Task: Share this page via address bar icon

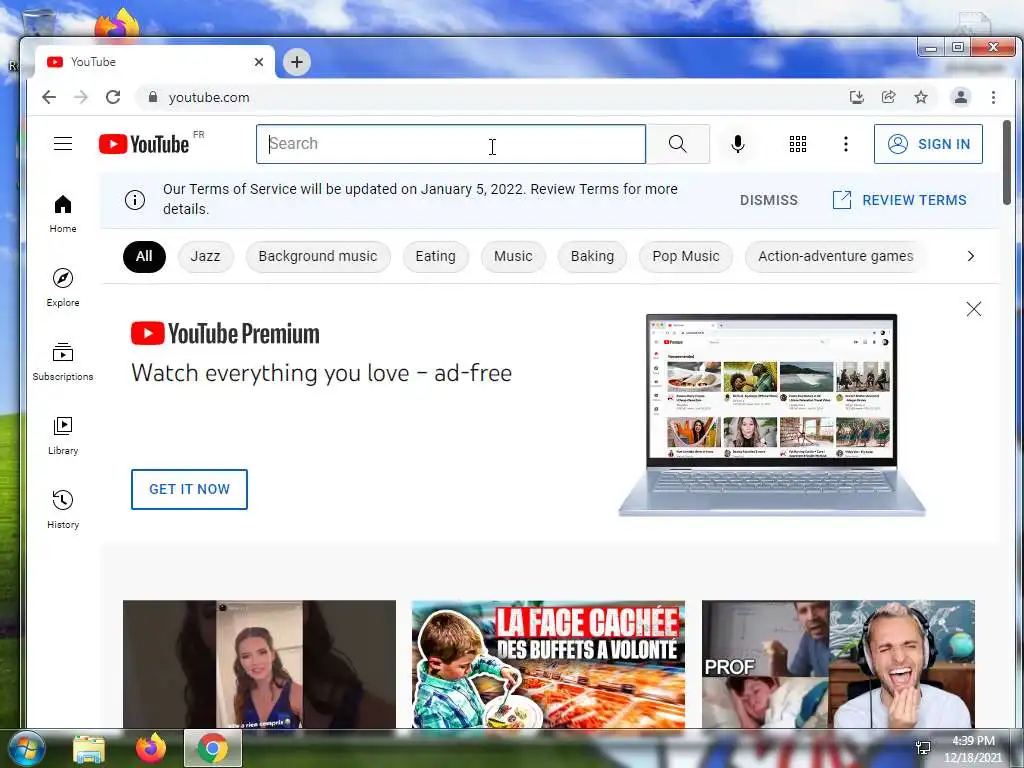Action: (889, 97)
